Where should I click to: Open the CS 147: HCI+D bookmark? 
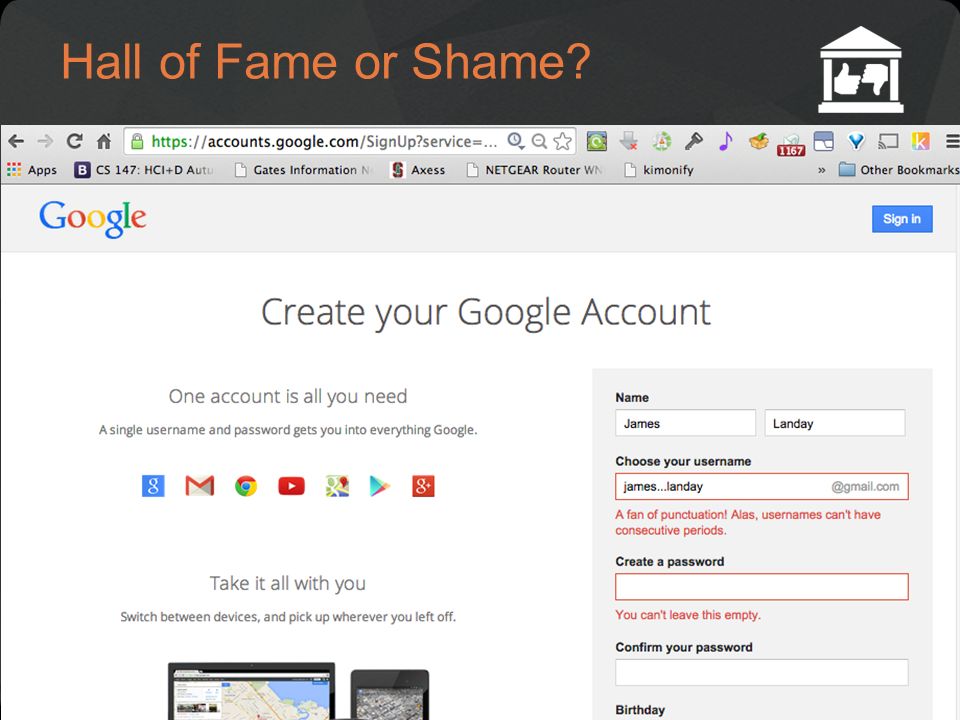144,170
